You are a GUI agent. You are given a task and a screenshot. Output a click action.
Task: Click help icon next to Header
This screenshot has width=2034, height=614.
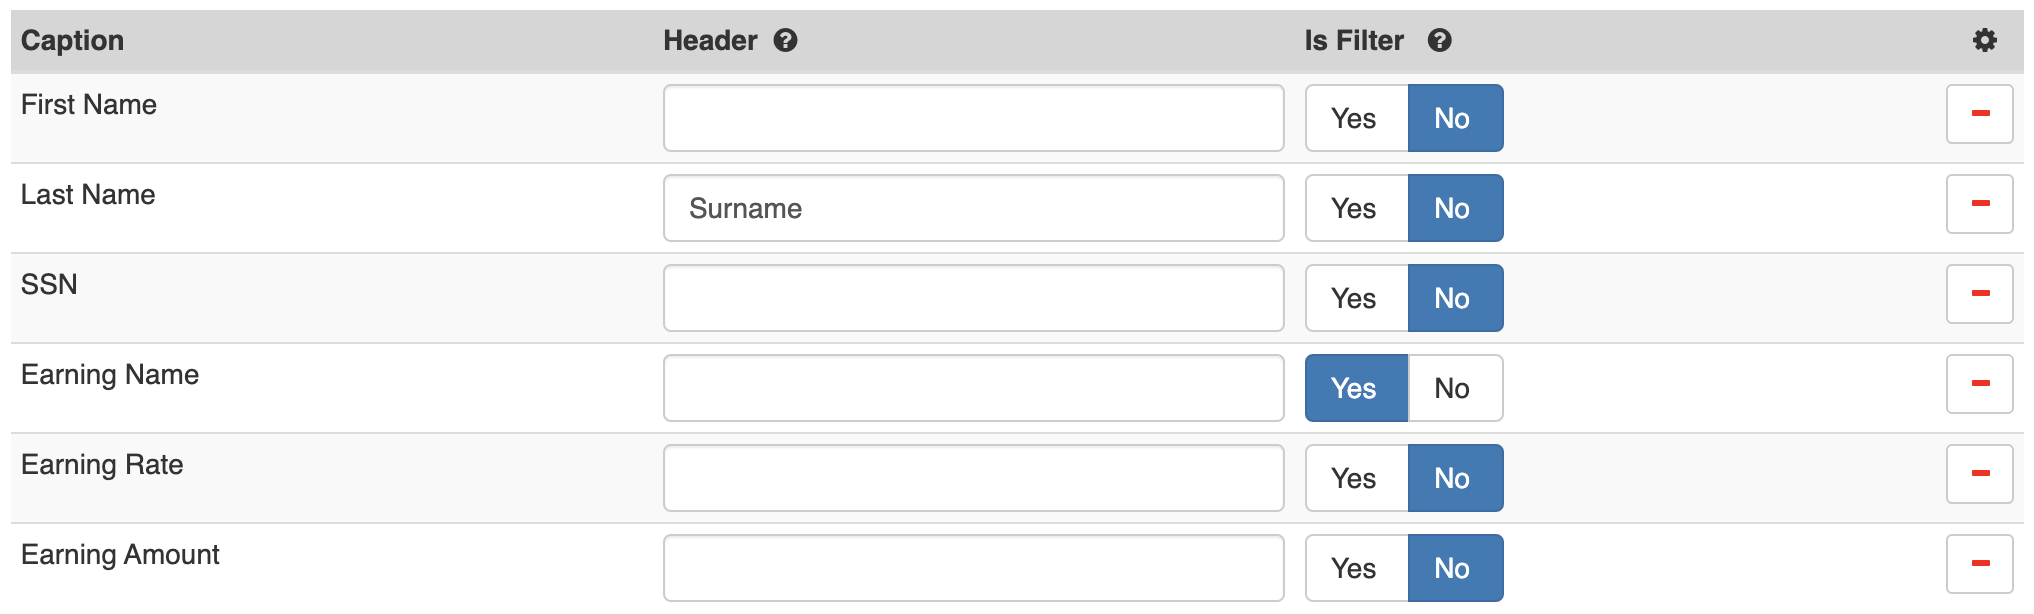[786, 40]
